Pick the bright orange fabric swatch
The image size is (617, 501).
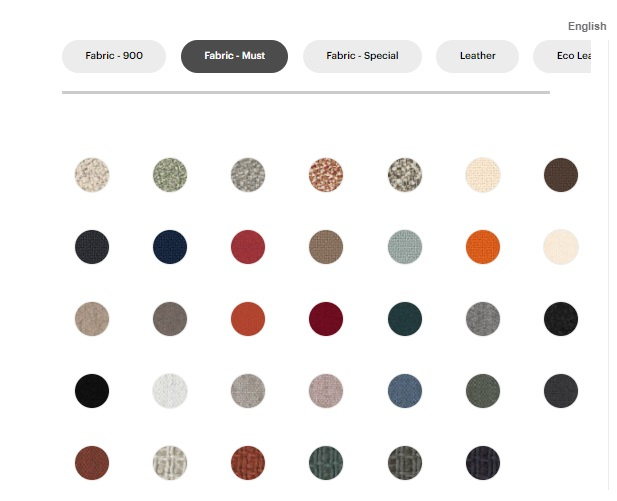[483, 247]
